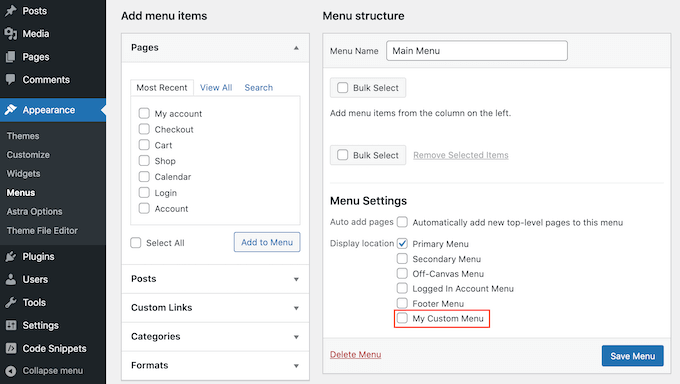Viewport: 680px width, 384px height.
Task: Open Theme File Editor submenu item
Action: 42,231
